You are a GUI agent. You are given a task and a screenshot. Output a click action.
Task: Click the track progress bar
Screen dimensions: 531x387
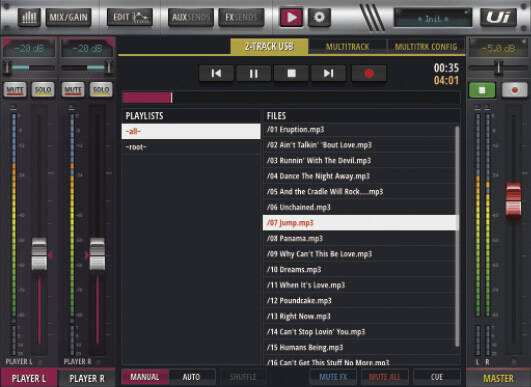pyautogui.click(x=291, y=98)
